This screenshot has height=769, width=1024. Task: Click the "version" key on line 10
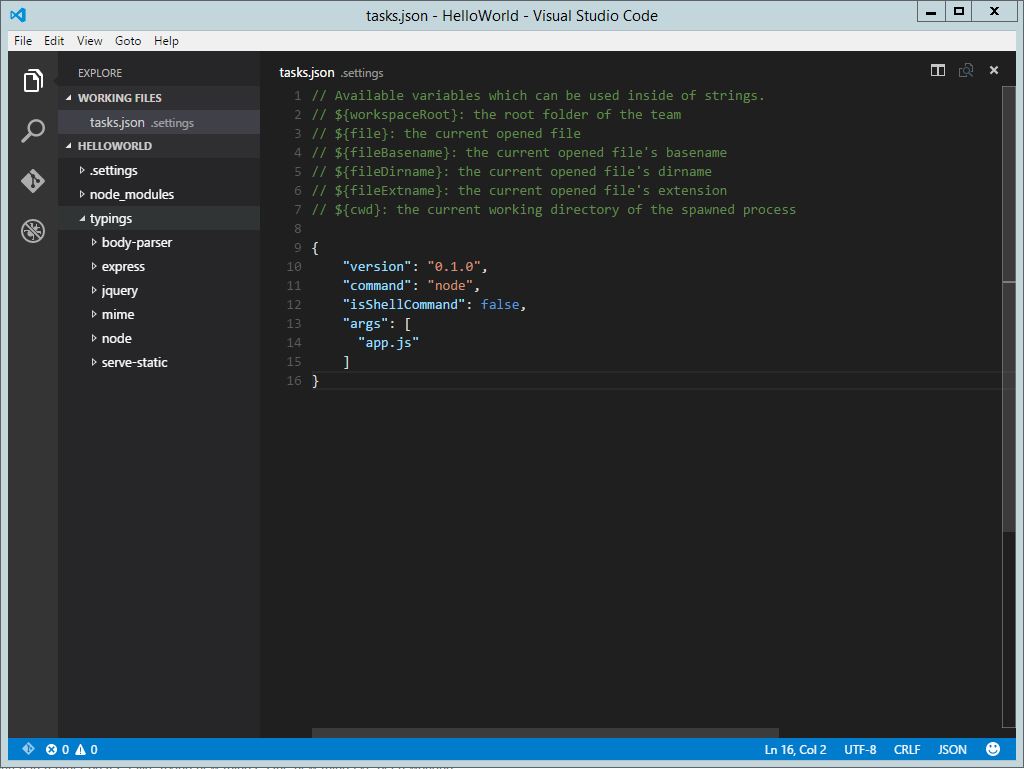point(377,266)
